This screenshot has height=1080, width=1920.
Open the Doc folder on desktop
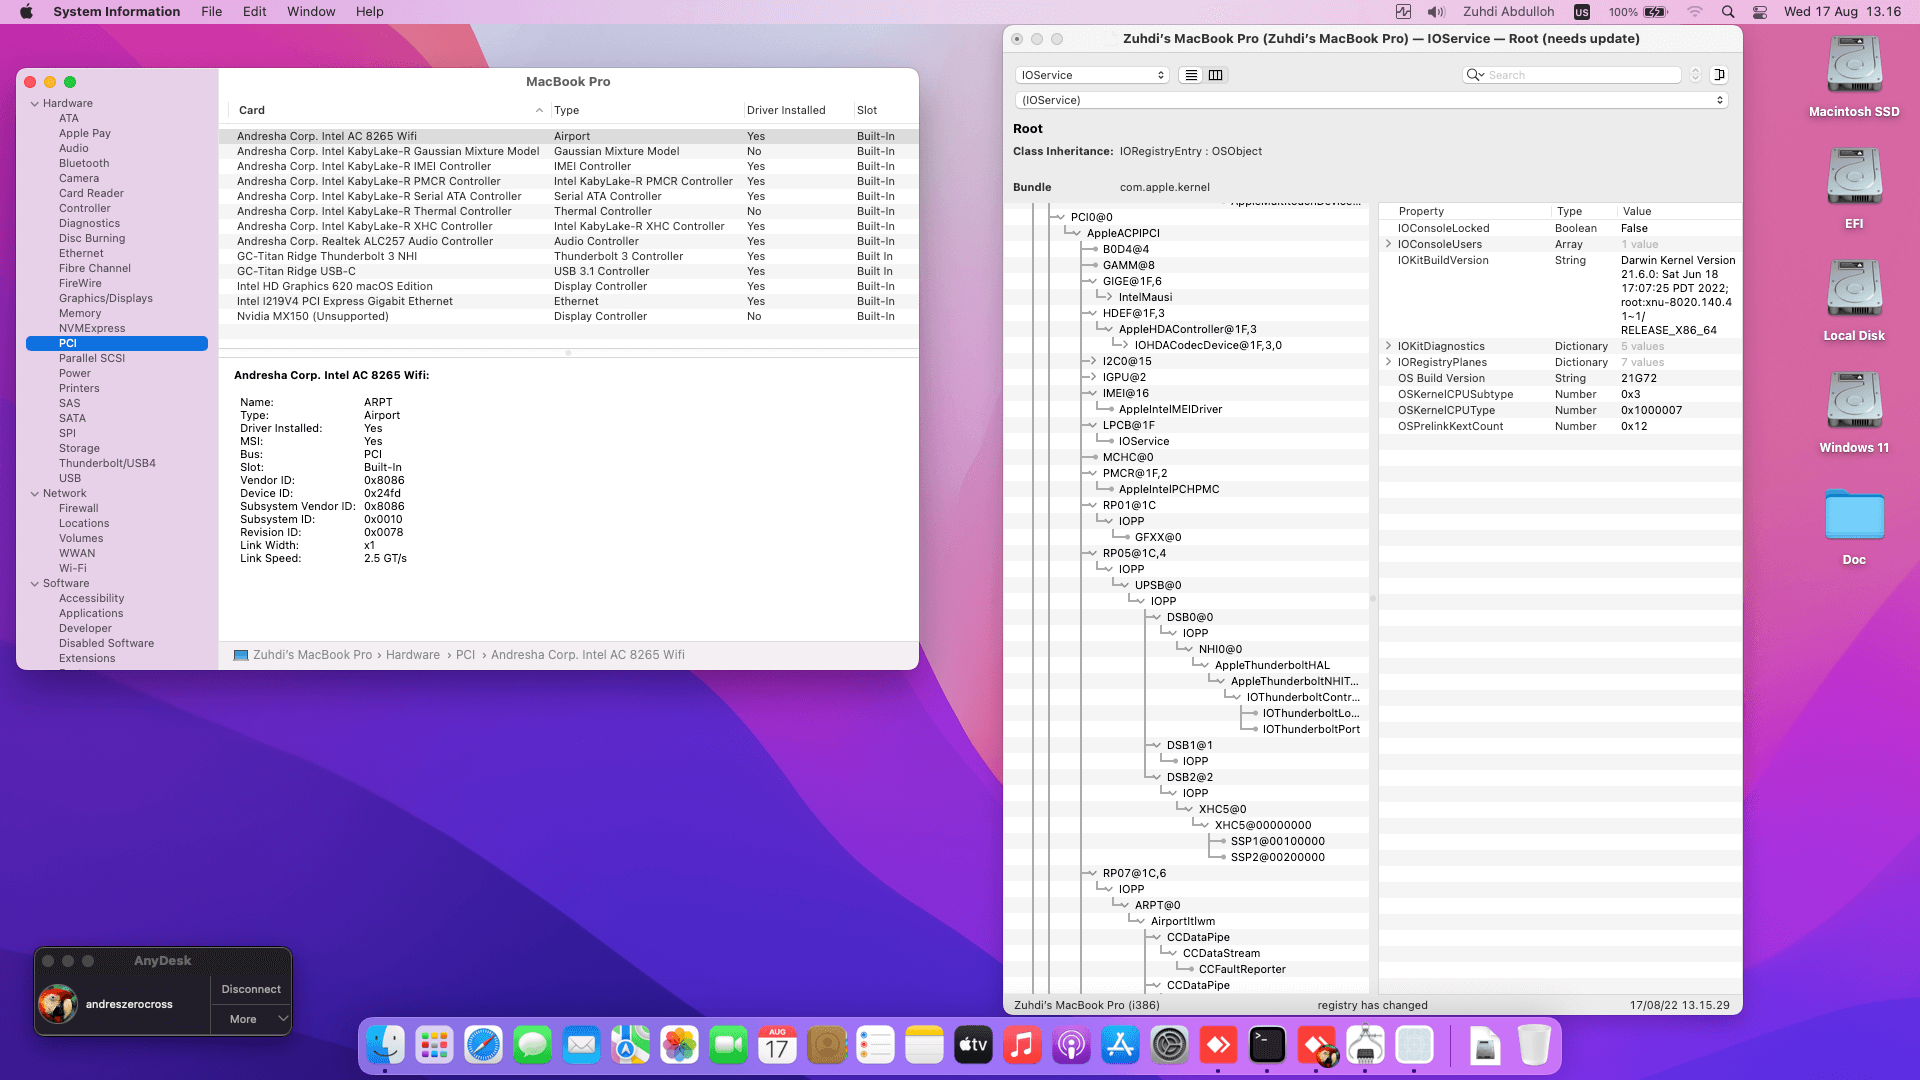(1854, 516)
